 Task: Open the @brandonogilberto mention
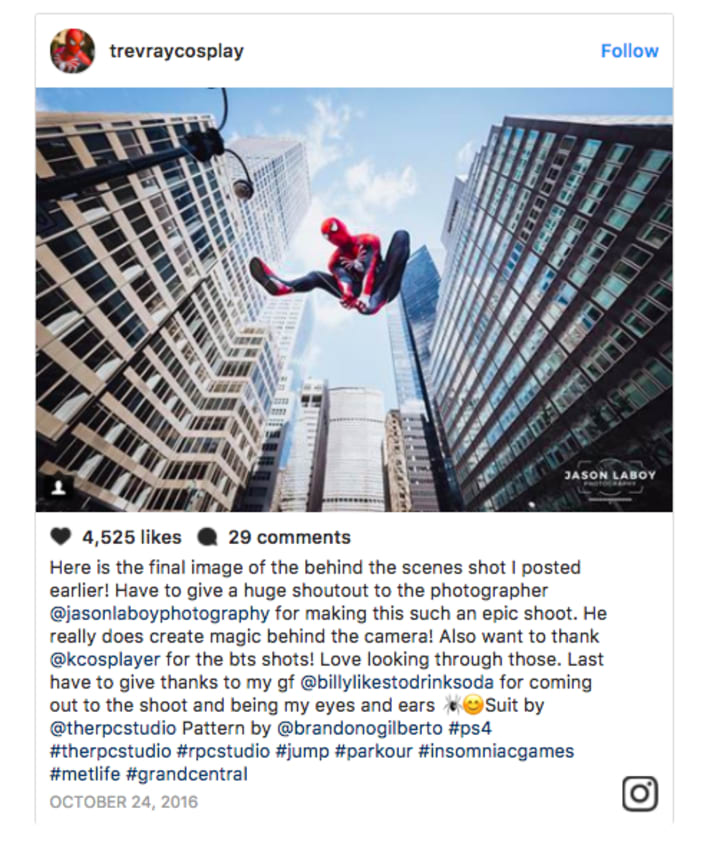(x=359, y=728)
